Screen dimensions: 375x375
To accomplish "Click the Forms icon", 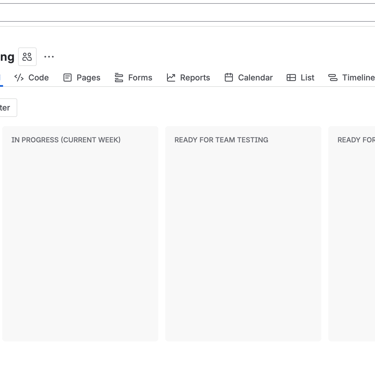I will [x=119, y=78].
